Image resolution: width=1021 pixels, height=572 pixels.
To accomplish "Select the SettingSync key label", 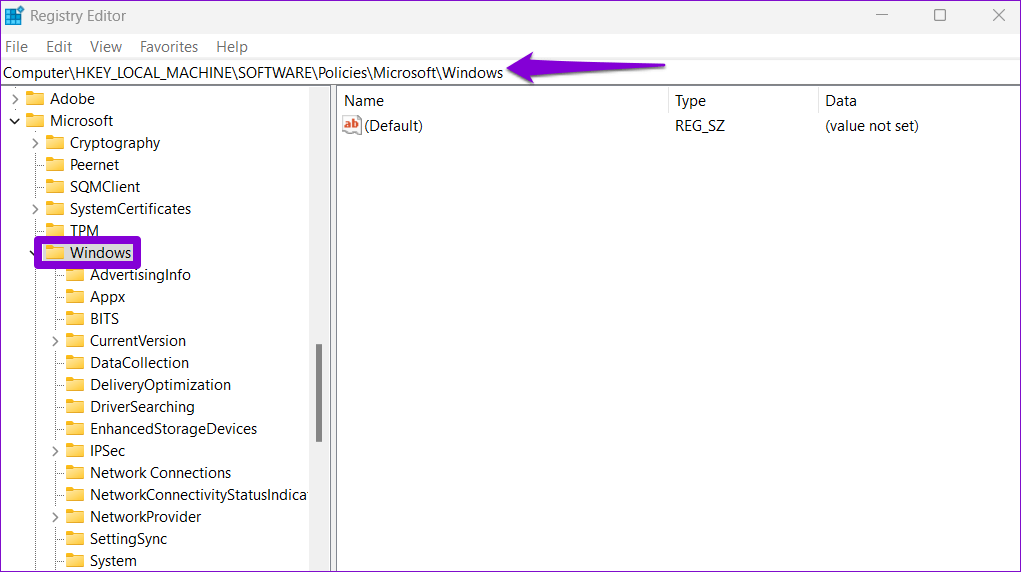I will click(x=128, y=539).
